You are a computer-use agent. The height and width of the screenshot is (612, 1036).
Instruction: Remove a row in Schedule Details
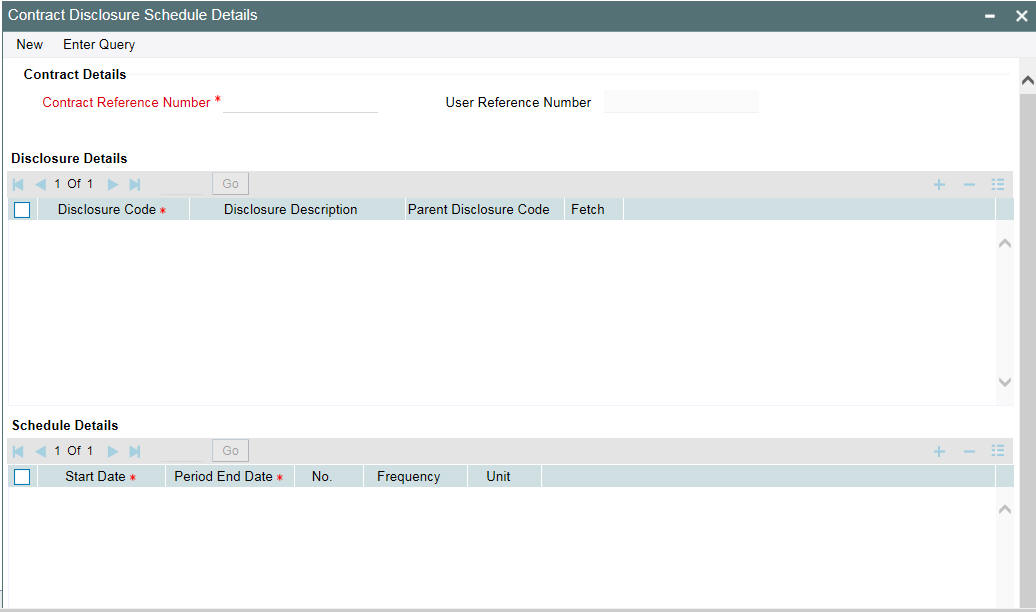tap(969, 451)
